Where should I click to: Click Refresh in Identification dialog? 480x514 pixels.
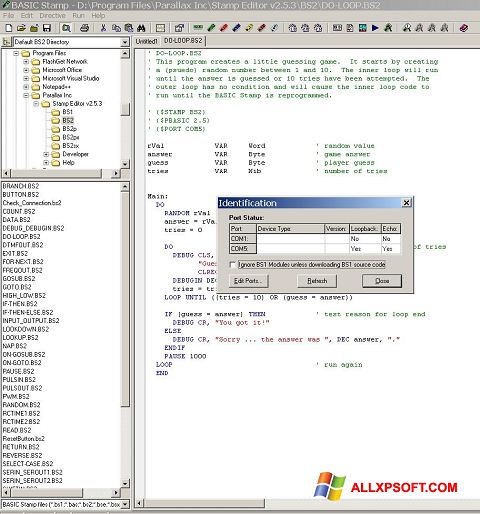[317, 281]
